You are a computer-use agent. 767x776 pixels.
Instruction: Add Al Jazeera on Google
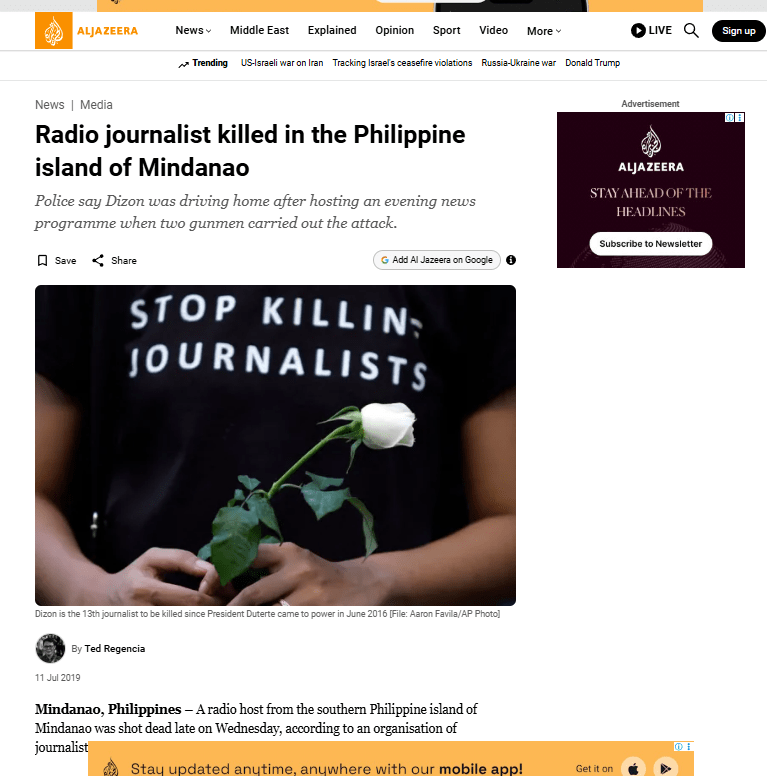[436, 260]
